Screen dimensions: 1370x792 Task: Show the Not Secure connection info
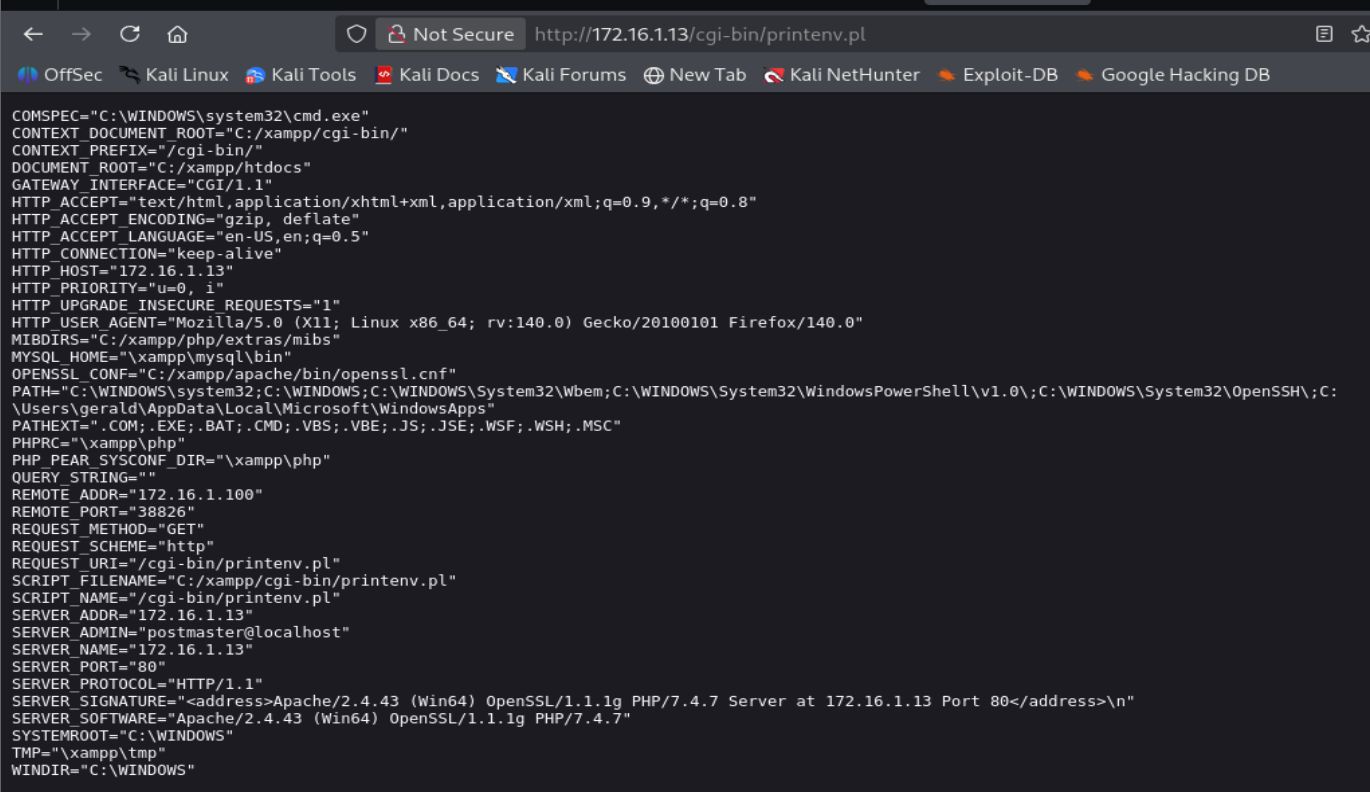[x=451, y=34]
